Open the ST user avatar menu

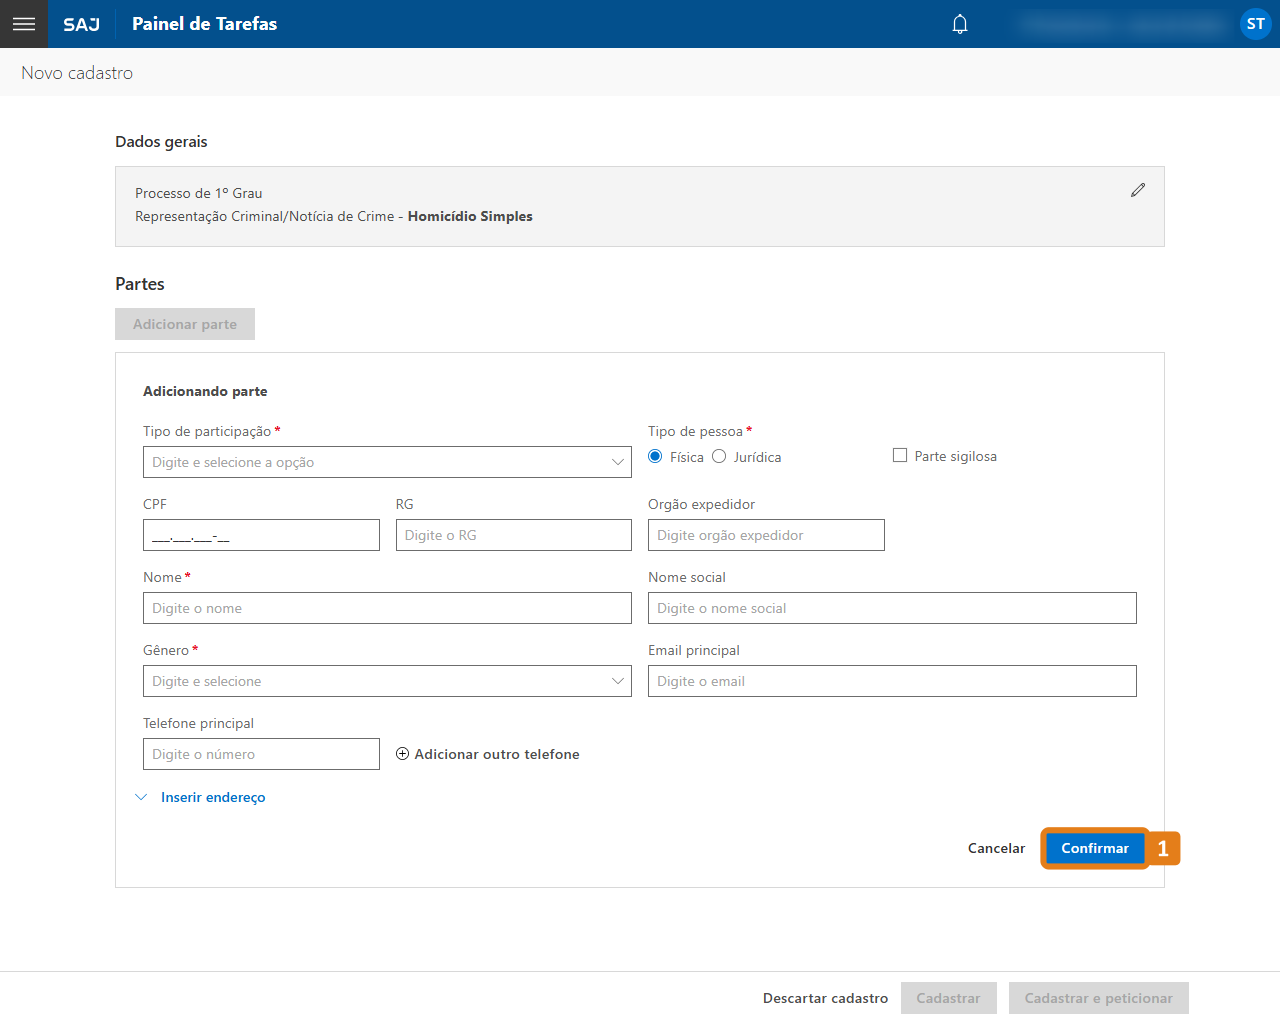pyautogui.click(x=1255, y=24)
